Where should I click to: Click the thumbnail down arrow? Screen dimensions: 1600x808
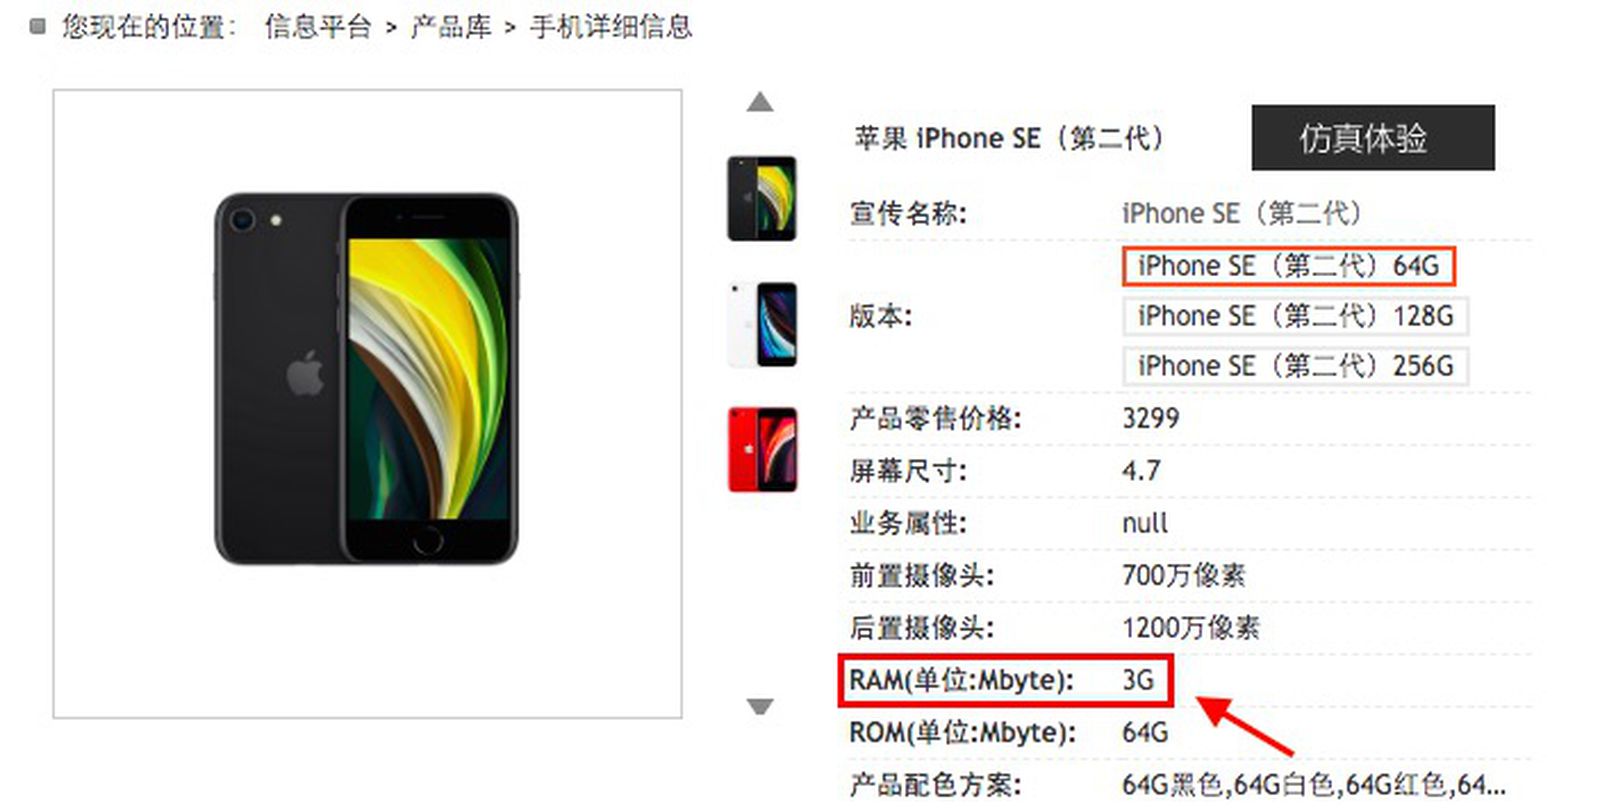point(760,707)
